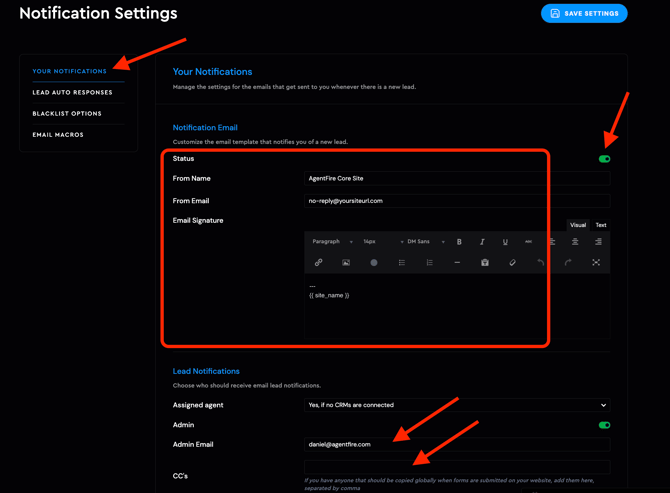Disable the Notification Email status toggle
This screenshot has height=493, width=670.
click(x=604, y=159)
